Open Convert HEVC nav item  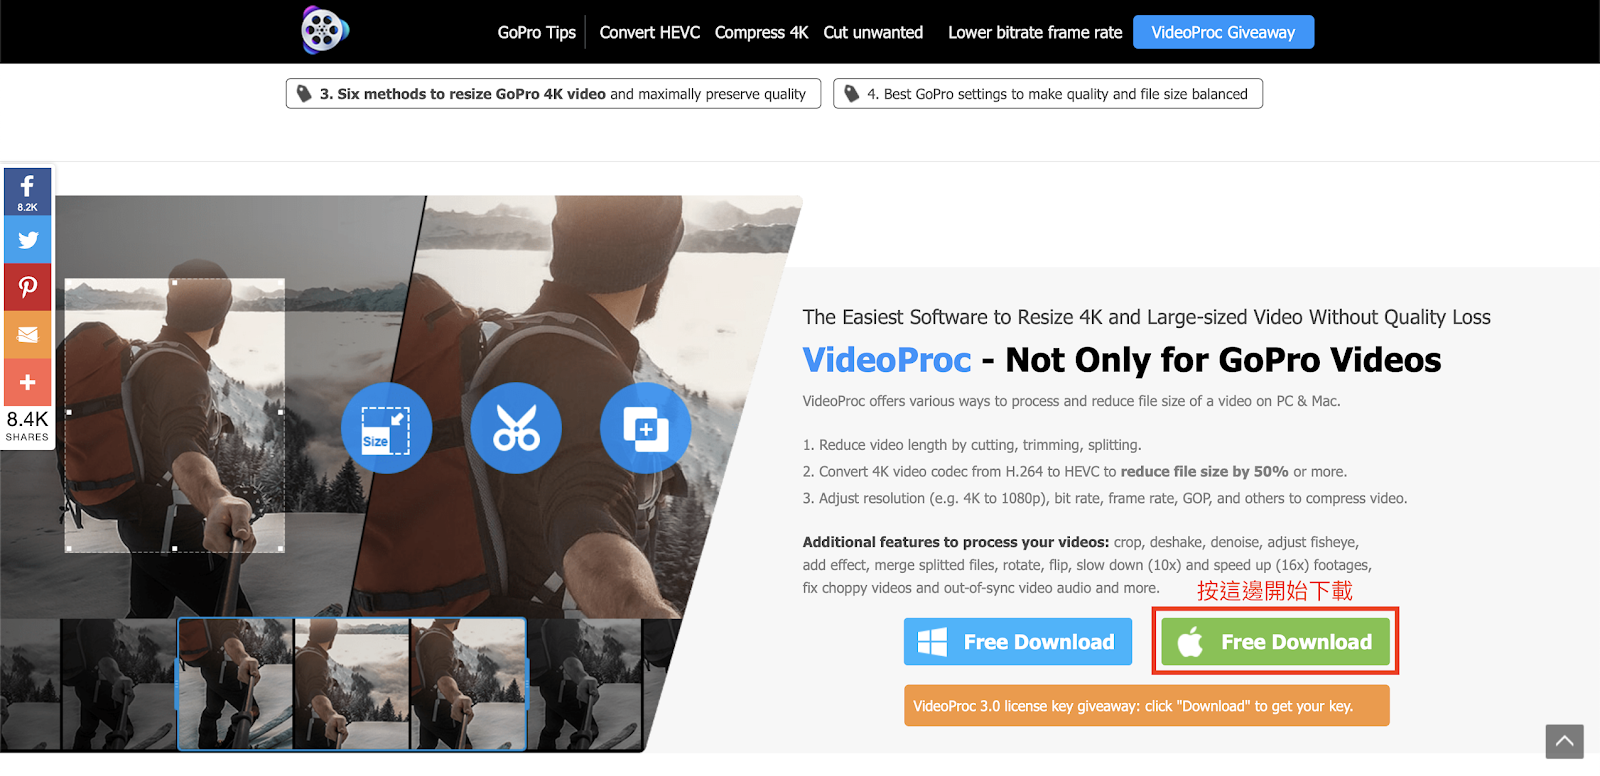(x=650, y=32)
